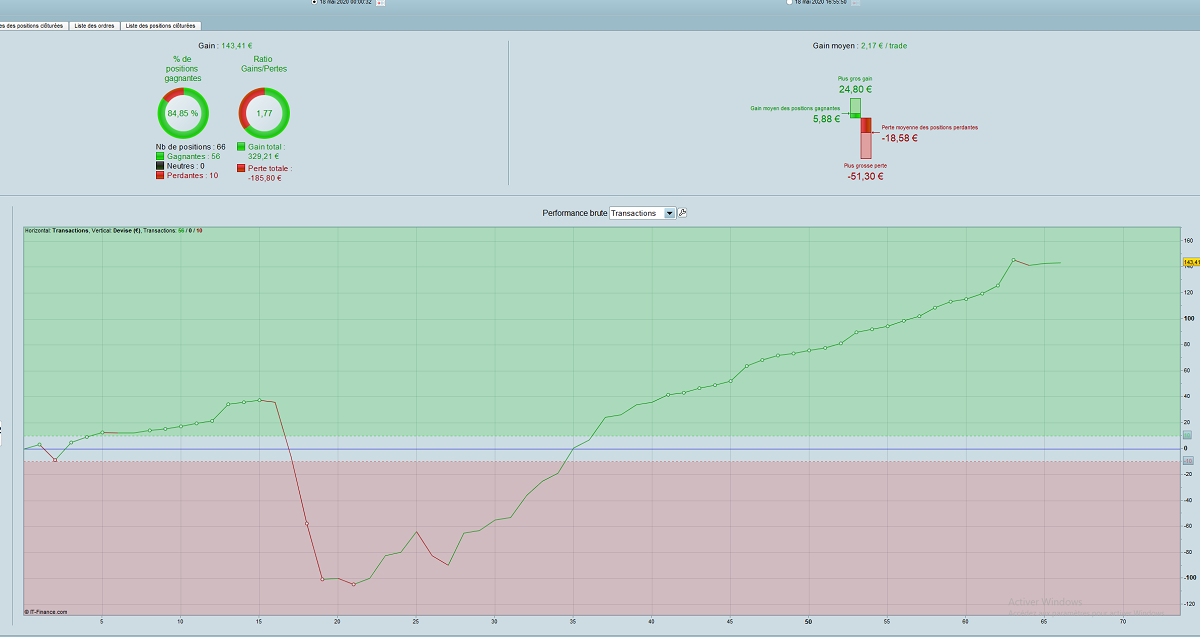
Task: Click the average winning gain 5,88 €
Action: 826,119
